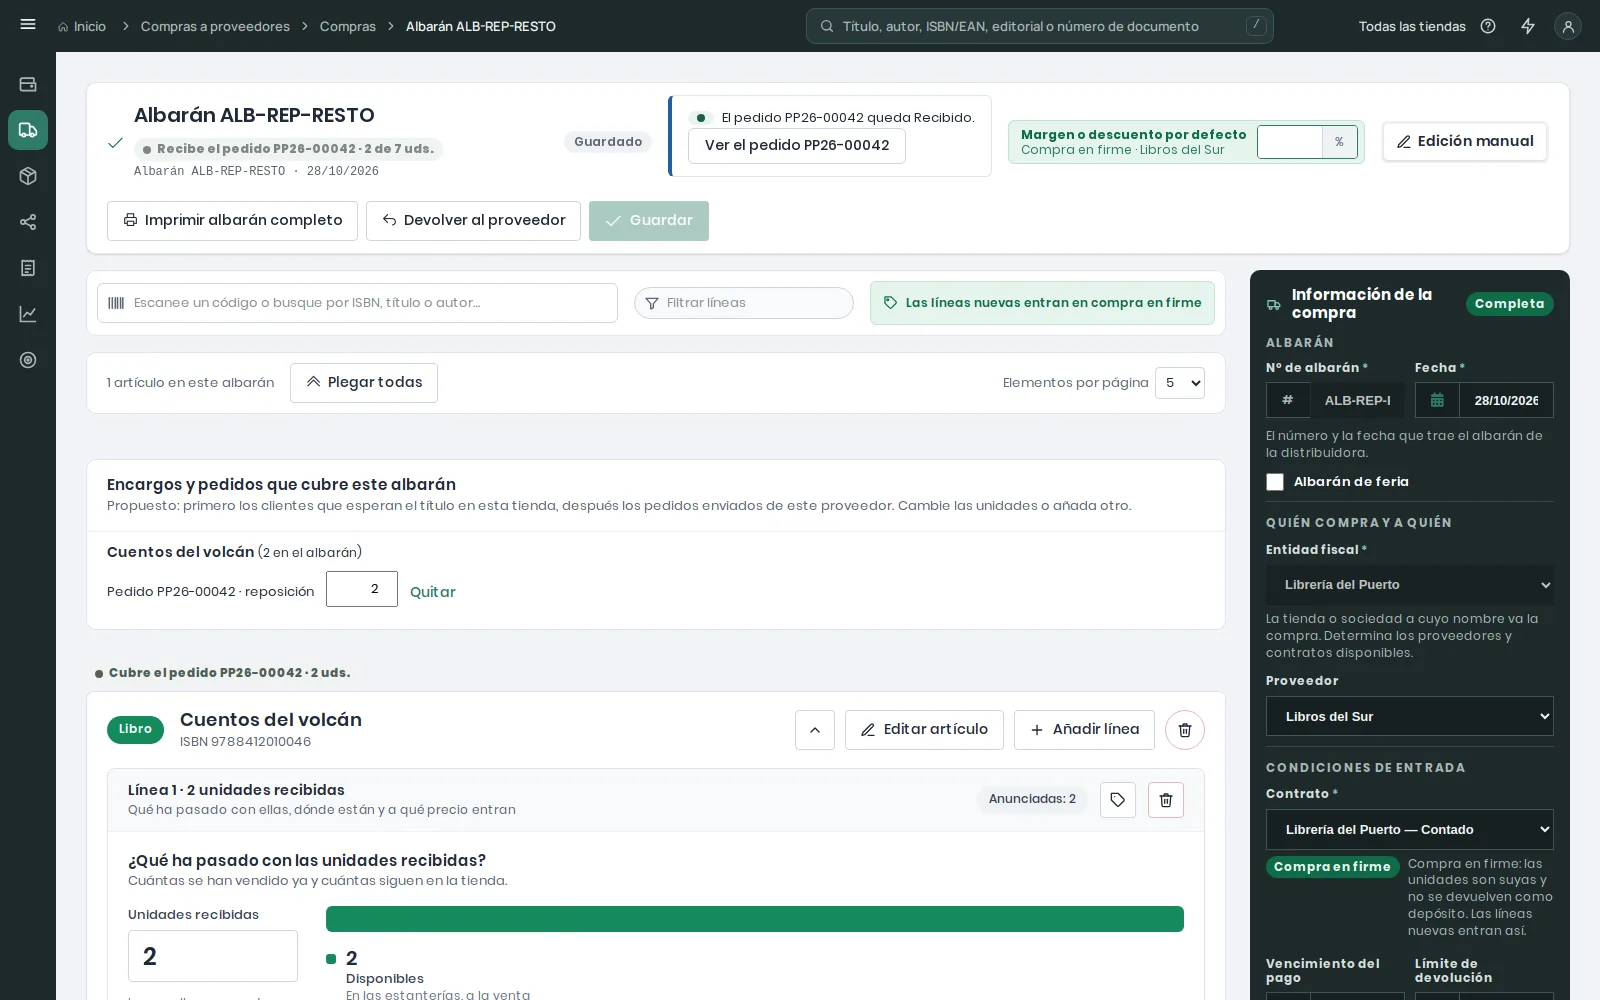Navigate to Compras breadcrumb
This screenshot has height=1000, width=1600.
(348, 26)
